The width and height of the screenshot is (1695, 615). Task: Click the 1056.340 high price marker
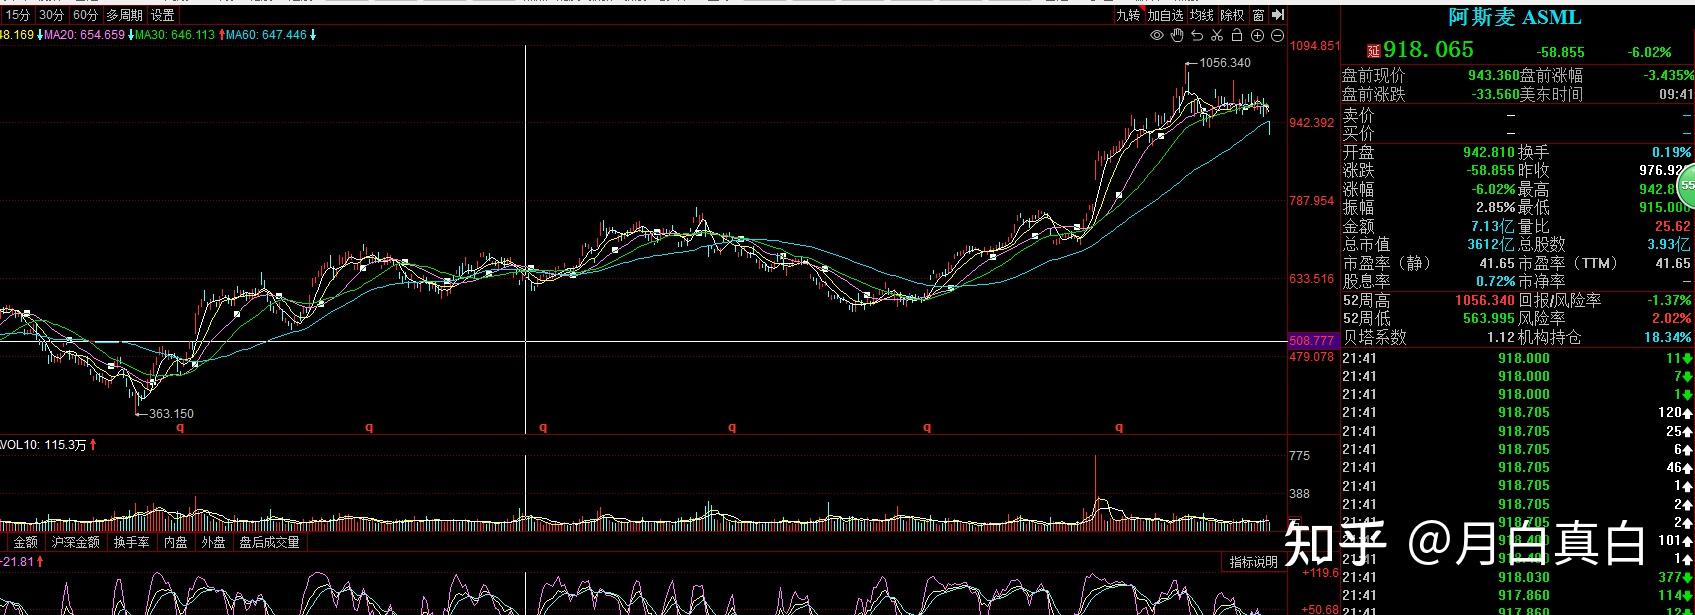(x=1225, y=63)
